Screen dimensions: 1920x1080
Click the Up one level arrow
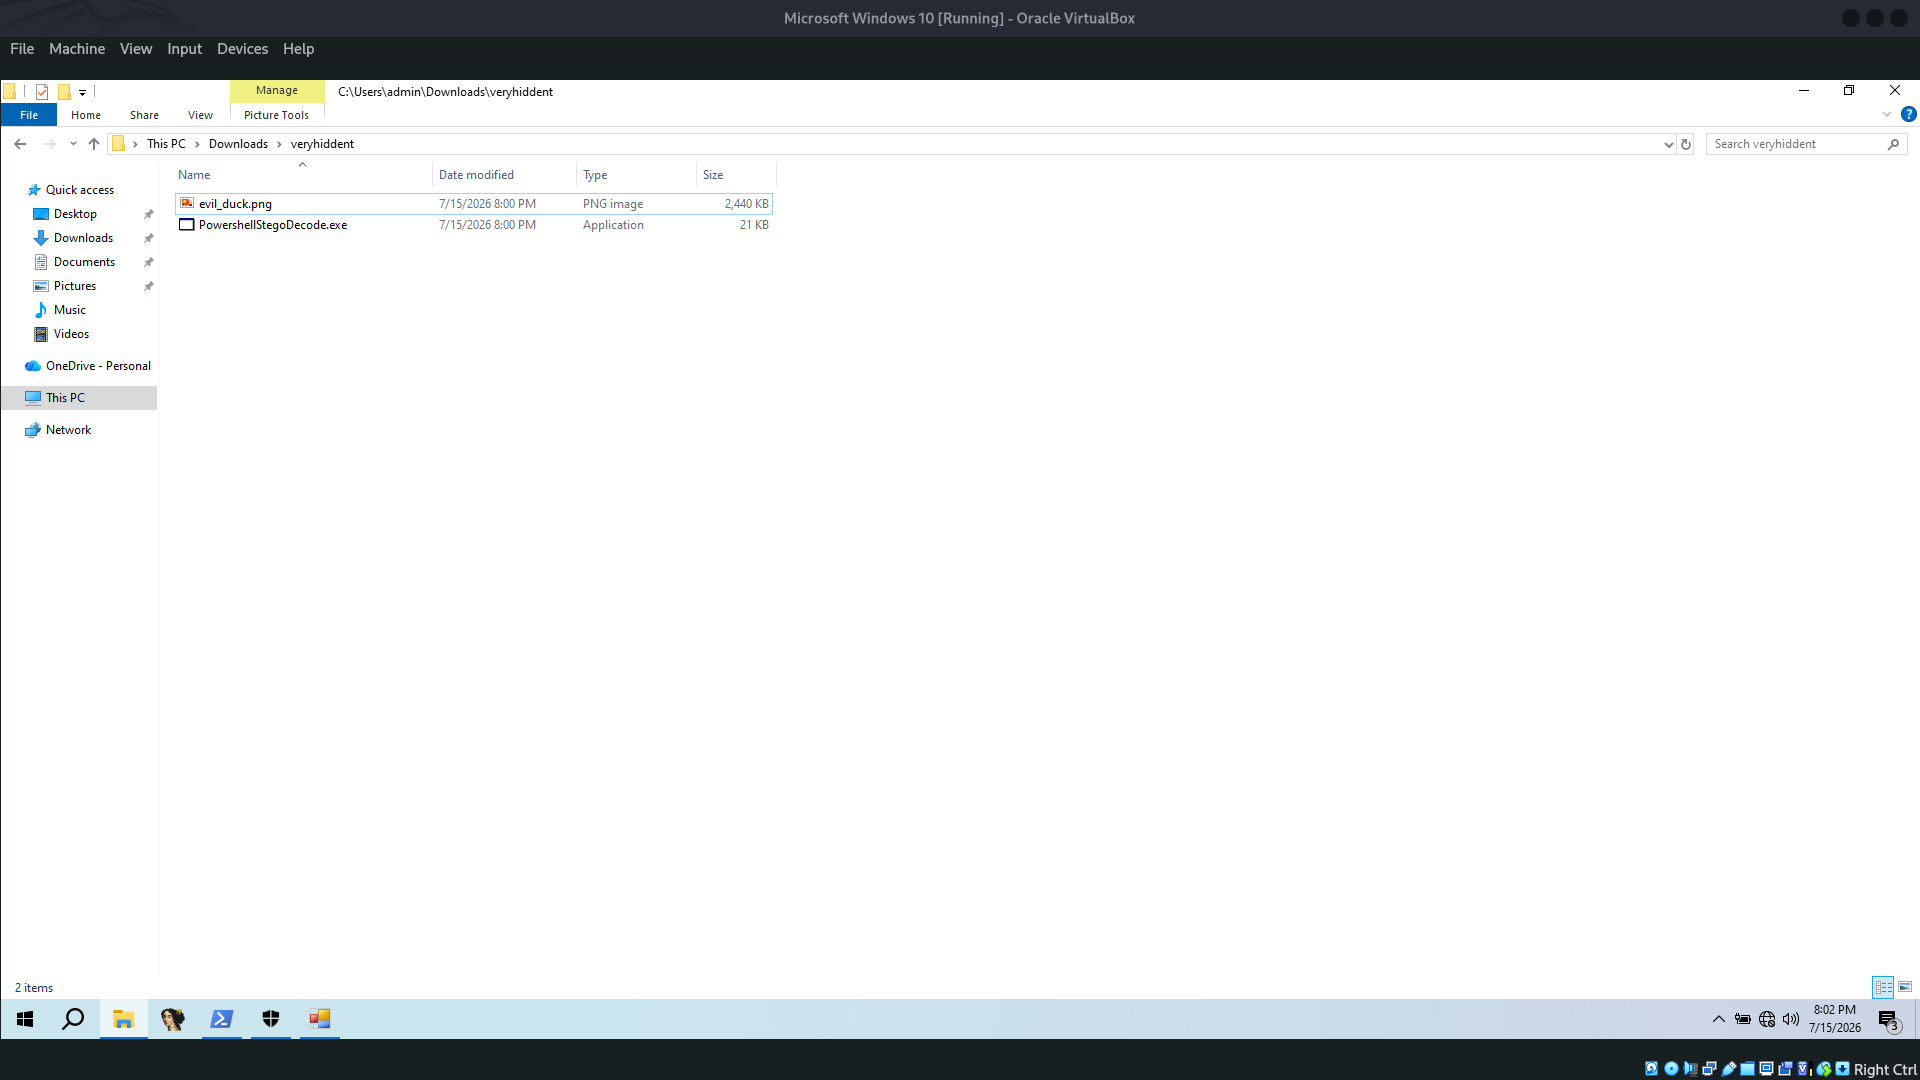(x=94, y=144)
